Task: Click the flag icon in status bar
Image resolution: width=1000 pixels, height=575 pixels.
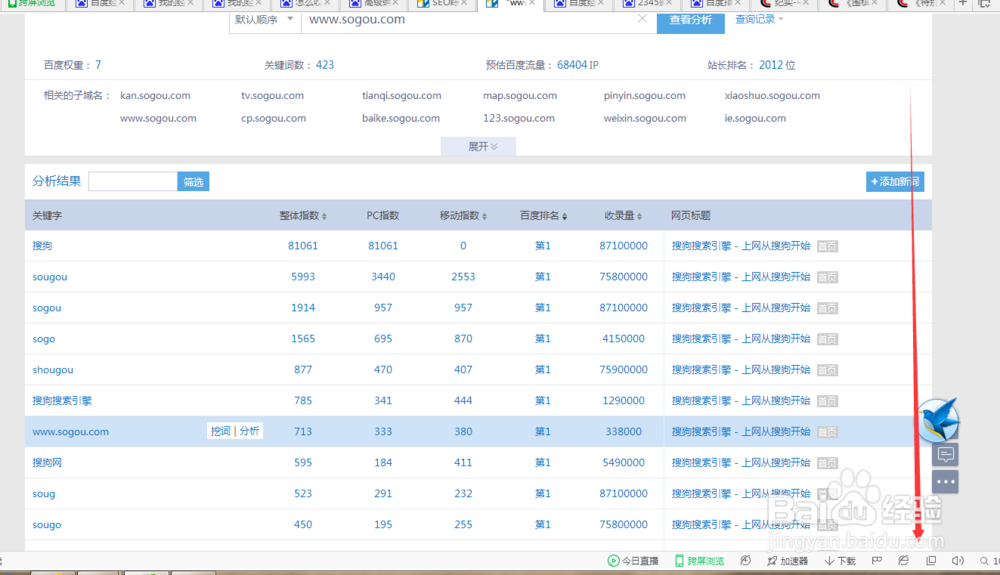Action: click(877, 561)
